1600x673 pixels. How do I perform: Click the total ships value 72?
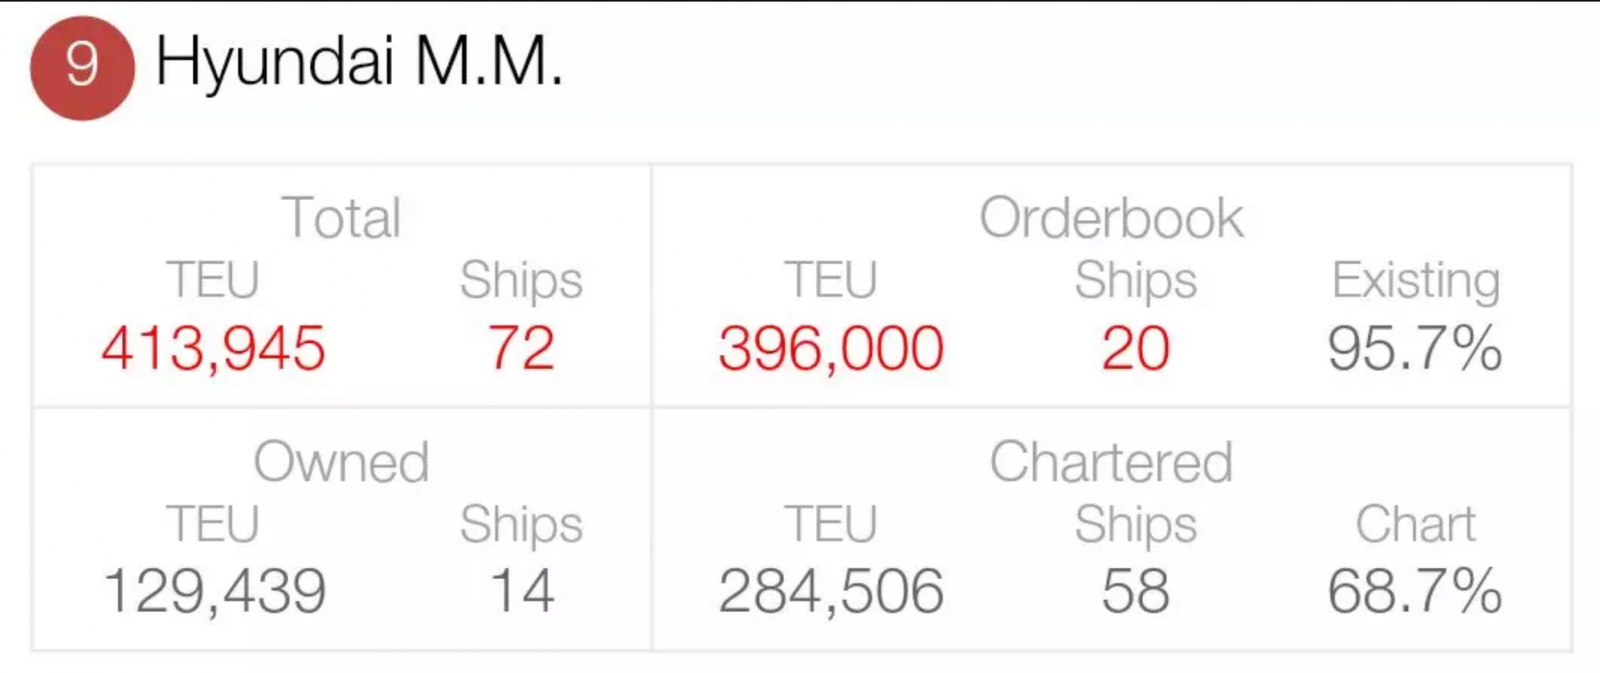click(x=521, y=348)
